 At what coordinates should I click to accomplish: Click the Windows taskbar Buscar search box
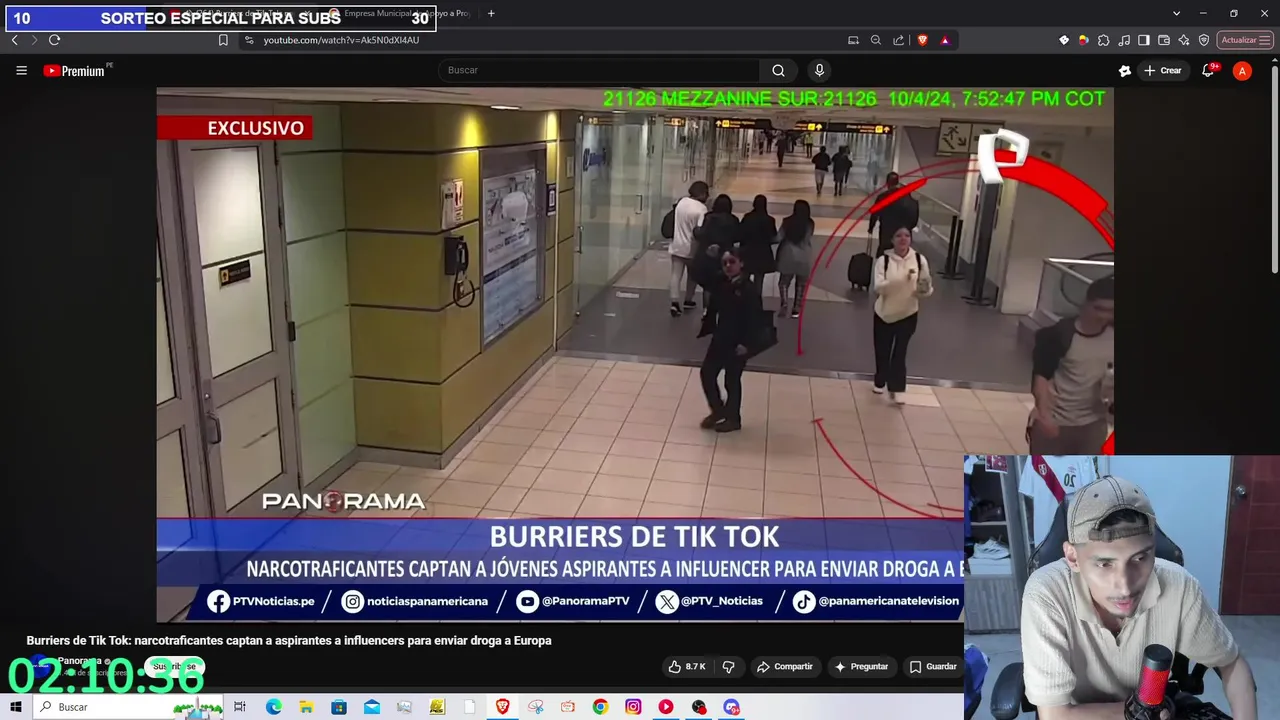click(x=128, y=707)
